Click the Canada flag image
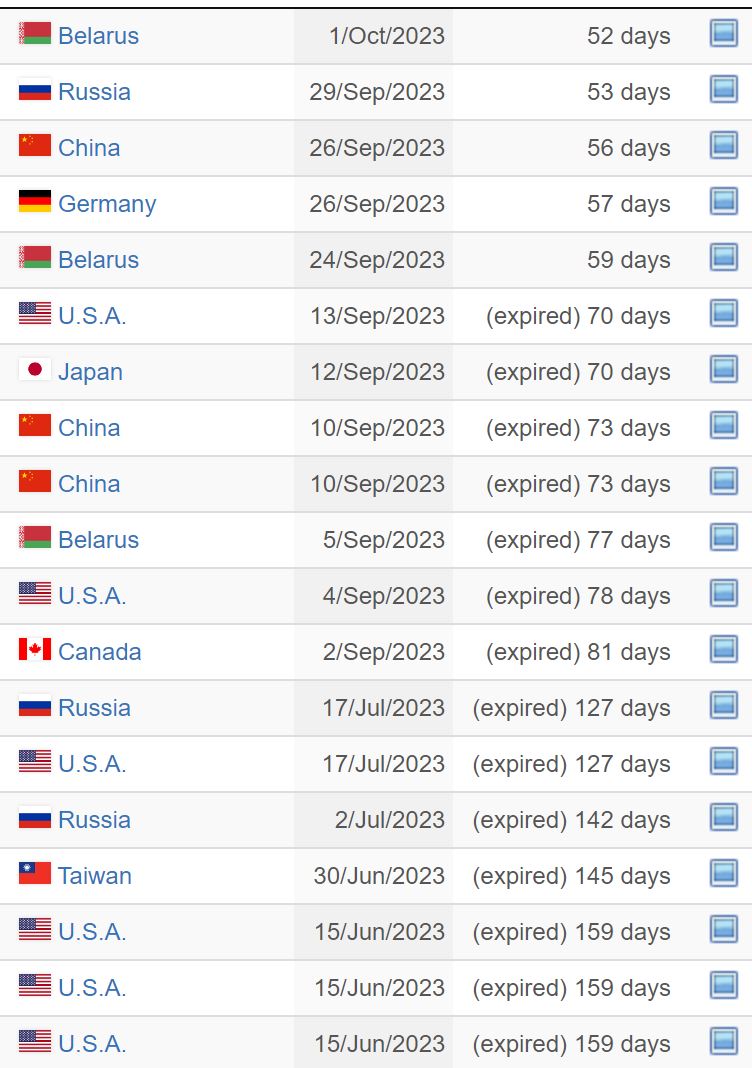752x1068 pixels. click(x=35, y=649)
